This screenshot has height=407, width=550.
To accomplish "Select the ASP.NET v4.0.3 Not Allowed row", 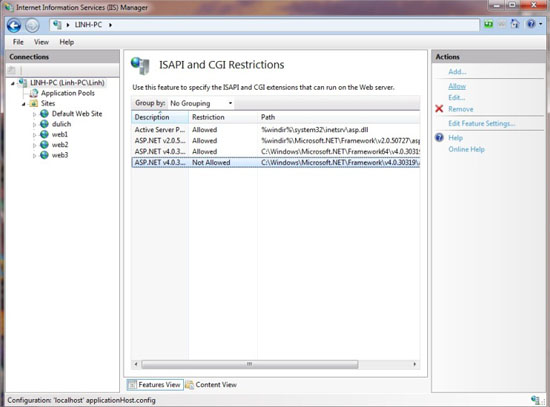I will pyautogui.click(x=276, y=162).
